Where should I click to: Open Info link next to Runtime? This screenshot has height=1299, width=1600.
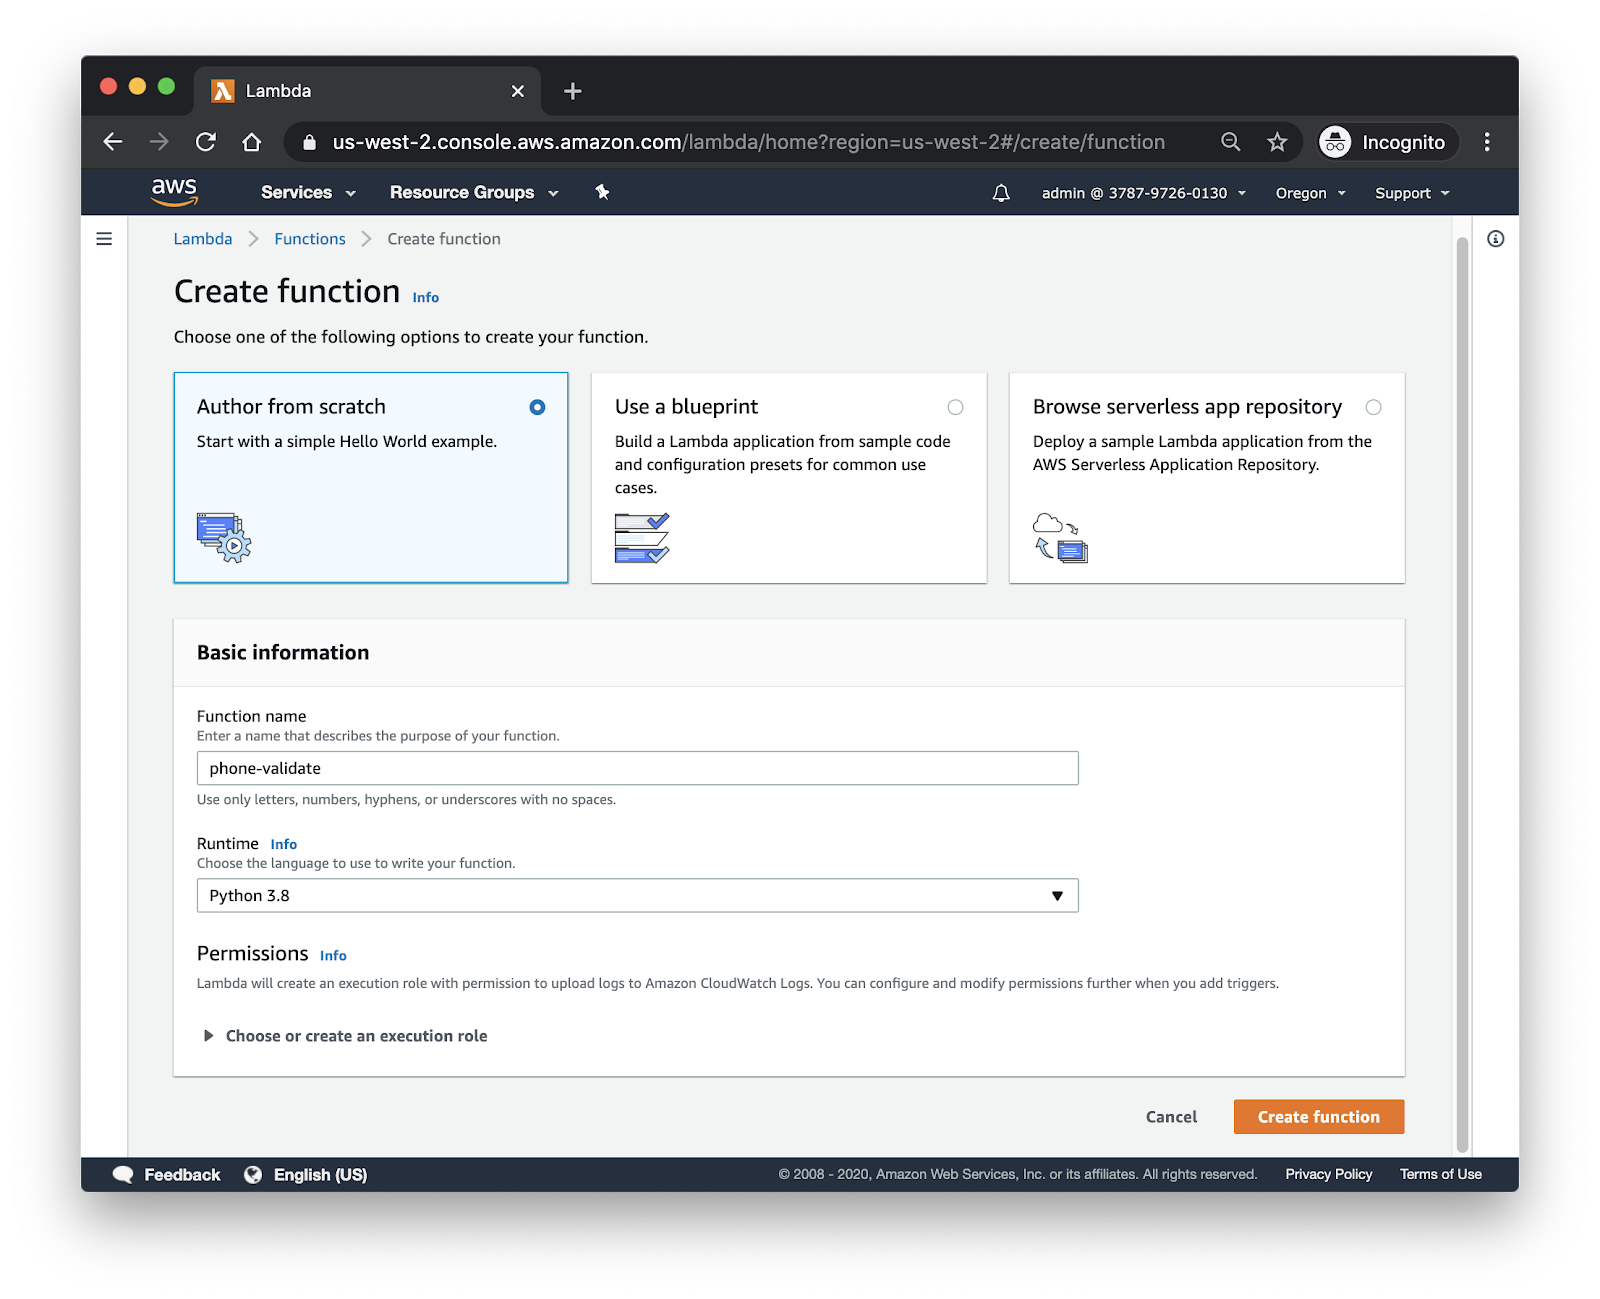[284, 844]
